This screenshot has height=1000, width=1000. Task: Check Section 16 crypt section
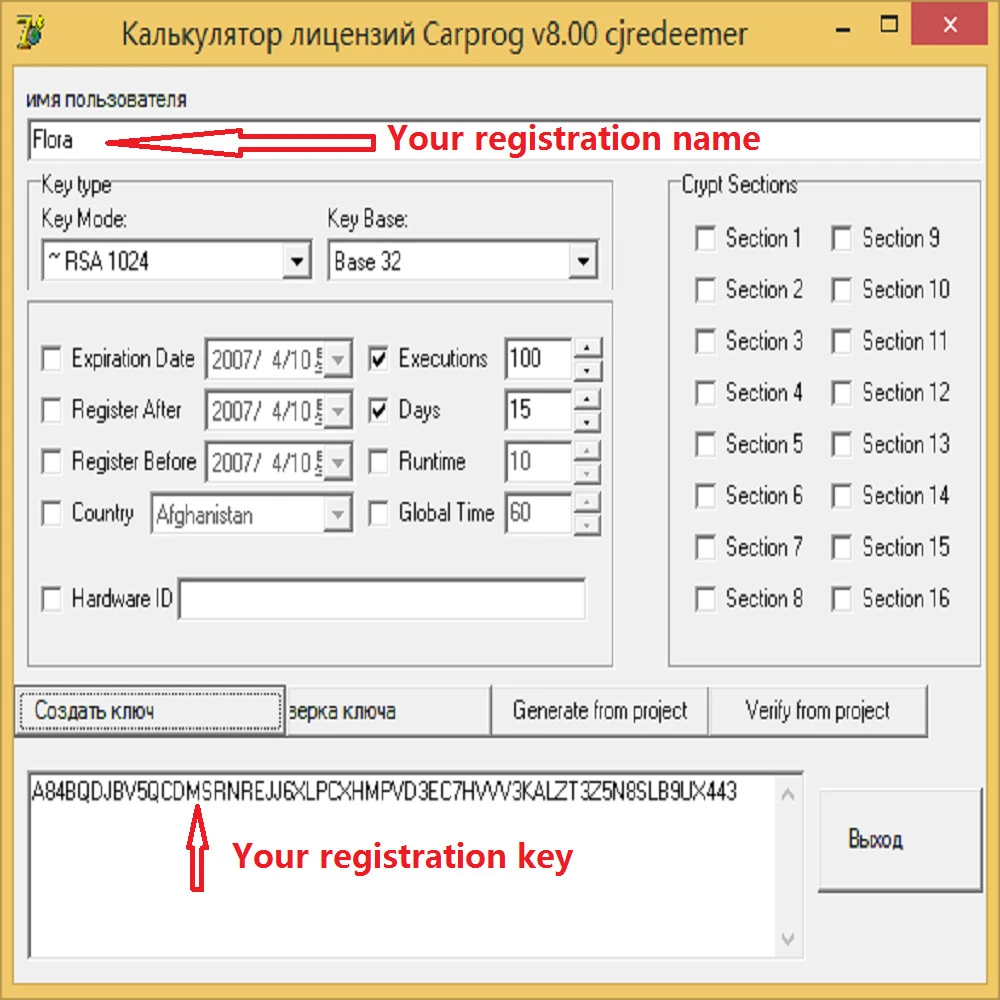point(842,599)
